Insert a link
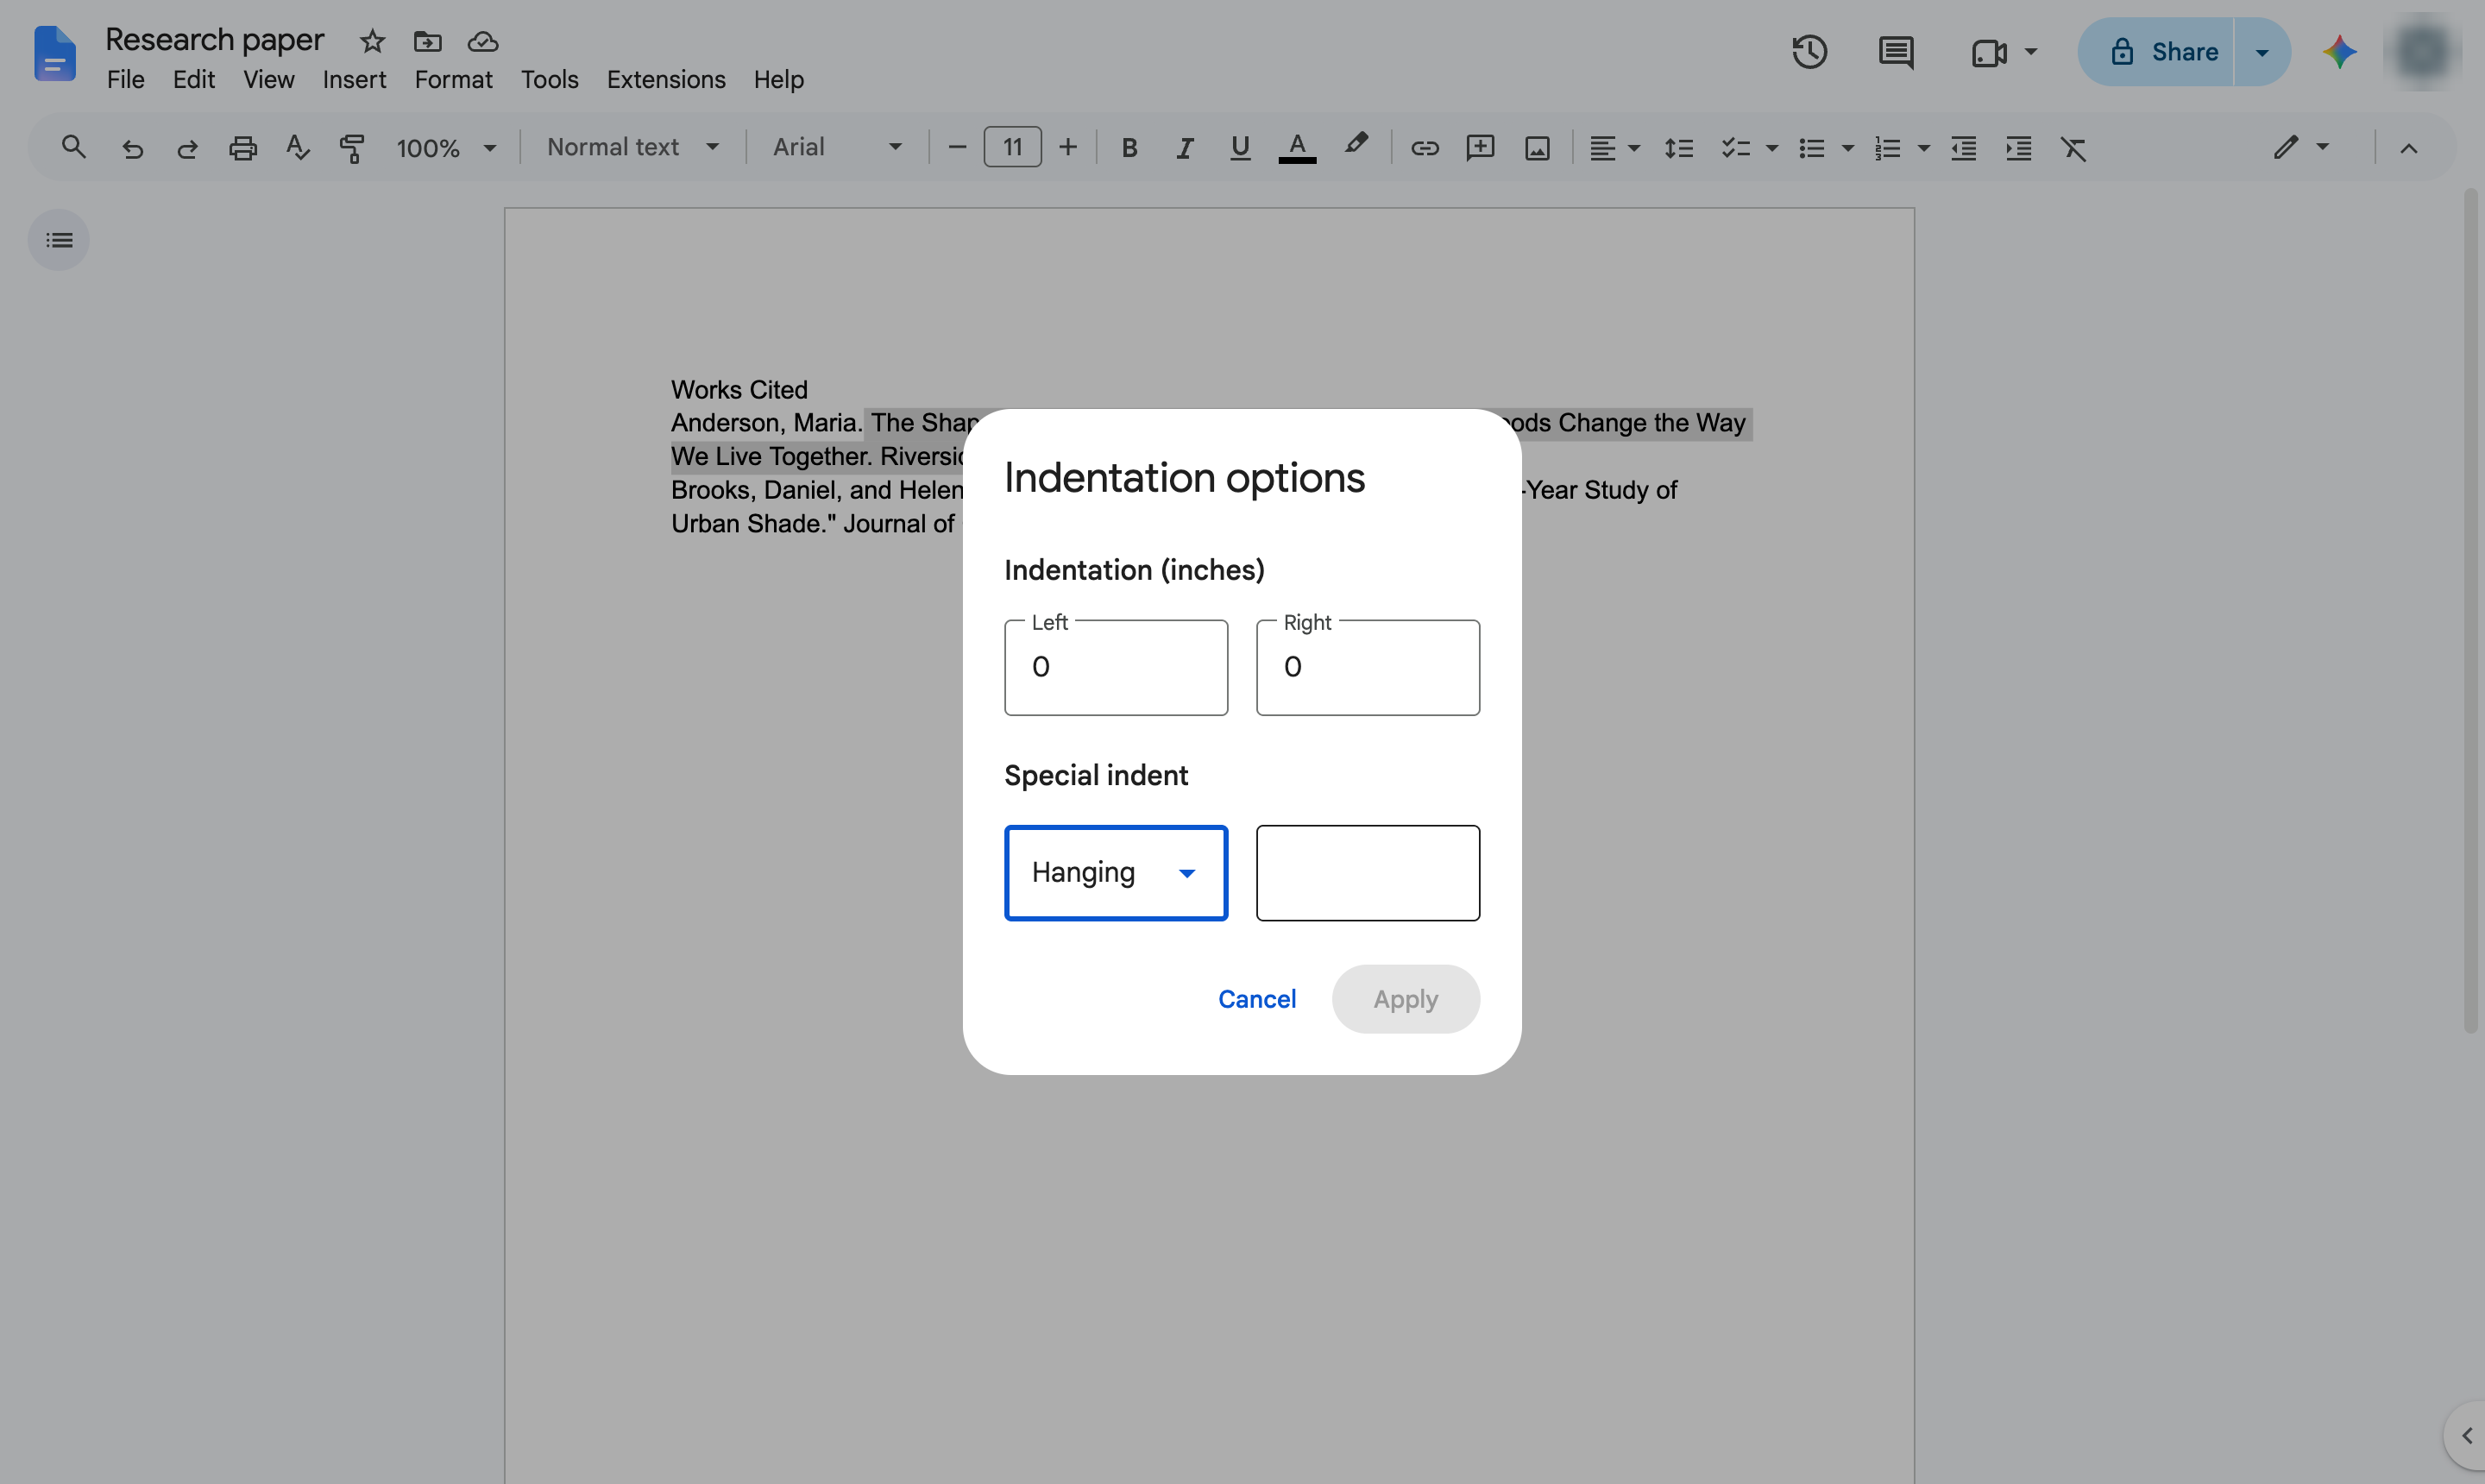Viewport: 2485px width, 1484px height. pos(1424,148)
